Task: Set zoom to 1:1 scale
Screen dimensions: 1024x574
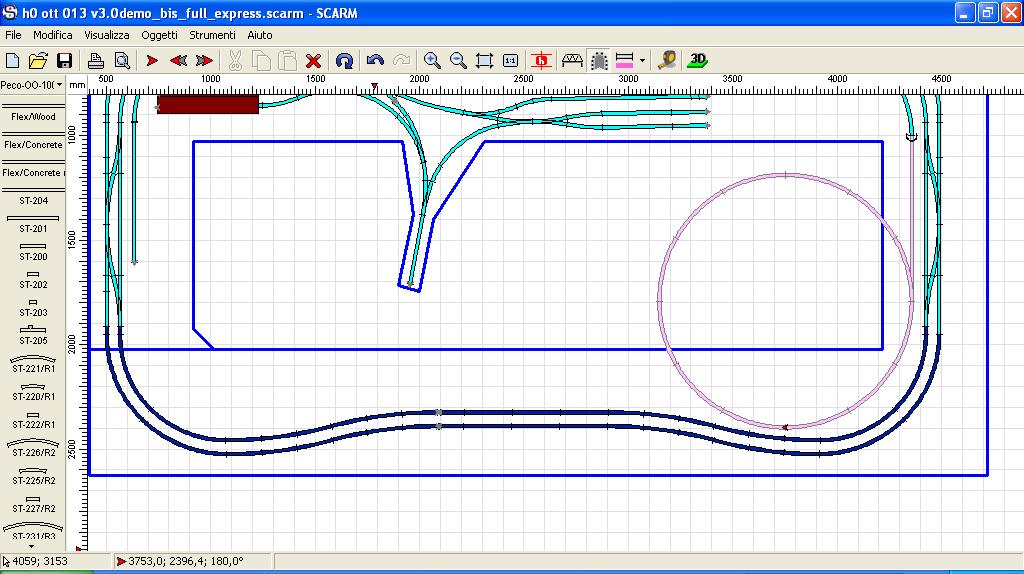Action: pos(510,61)
